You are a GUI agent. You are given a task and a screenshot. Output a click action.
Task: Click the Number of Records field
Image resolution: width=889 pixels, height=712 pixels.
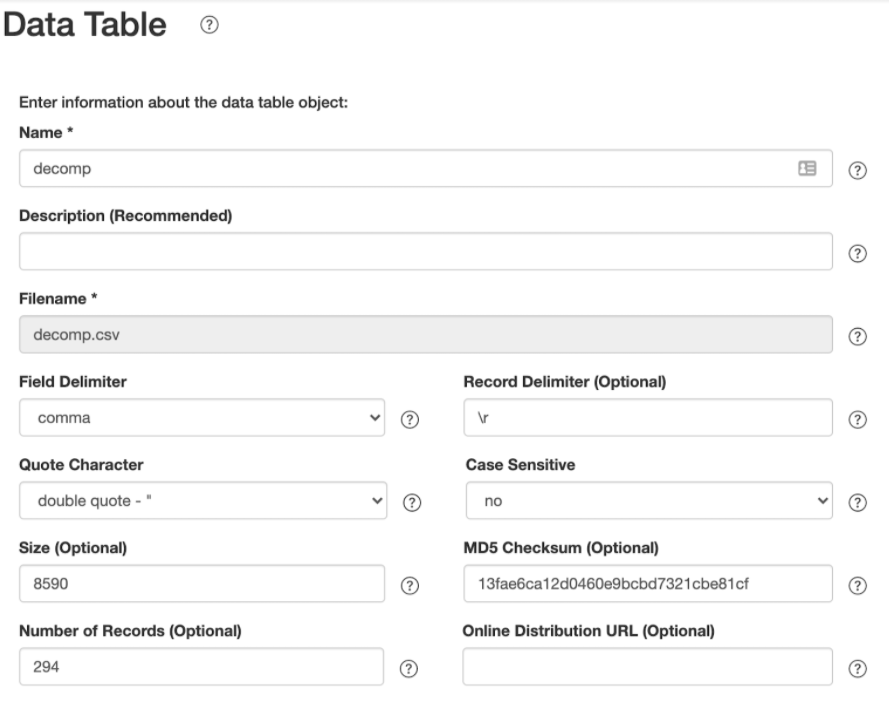click(201, 667)
